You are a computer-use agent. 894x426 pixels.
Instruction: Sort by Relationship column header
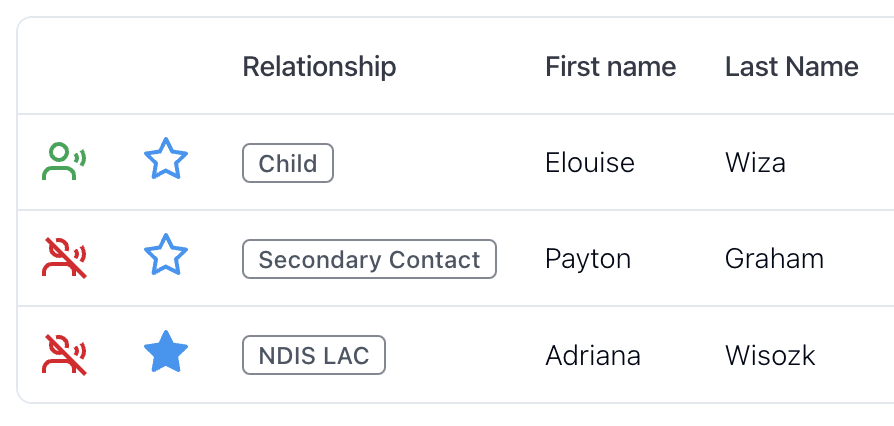click(319, 67)
